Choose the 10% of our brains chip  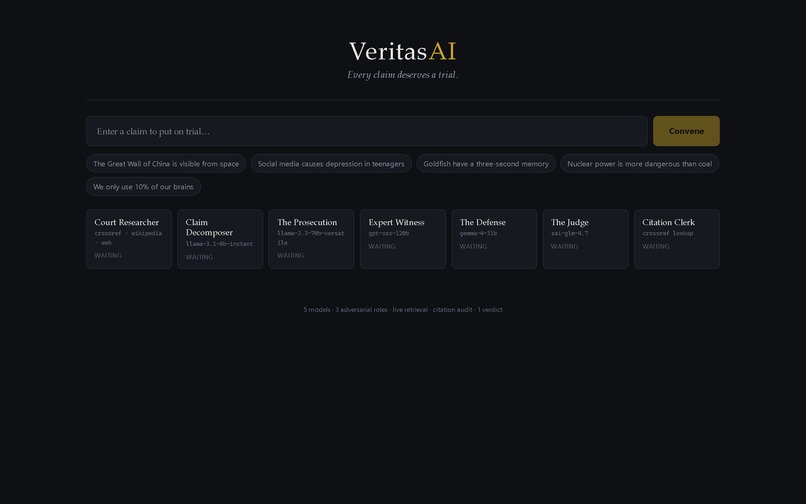[x=143, y=187]
